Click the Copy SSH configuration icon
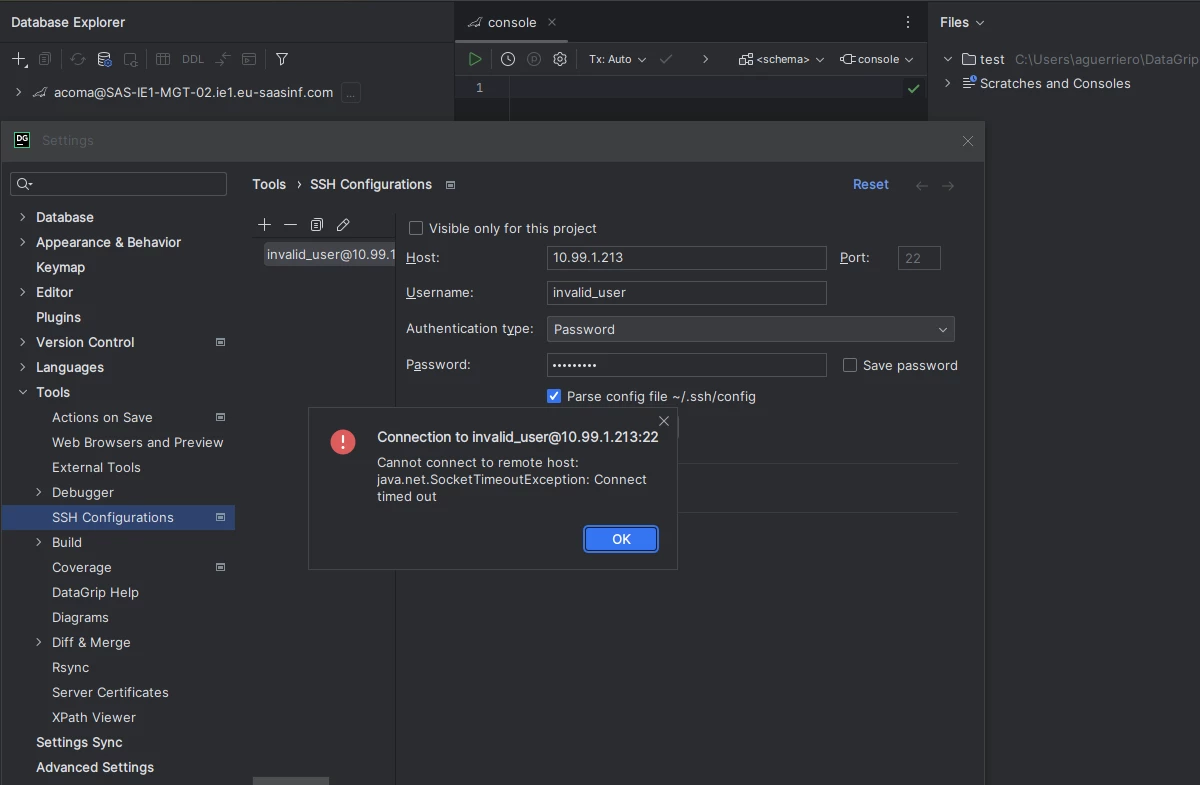This screenshot has width=1200, height=785. pos(317,225)
